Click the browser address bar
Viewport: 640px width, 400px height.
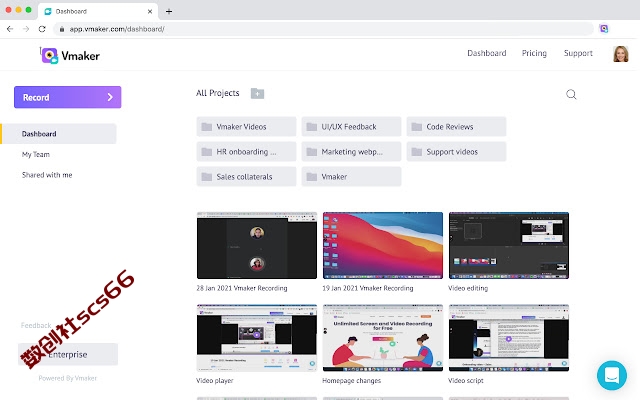(322, 29)
